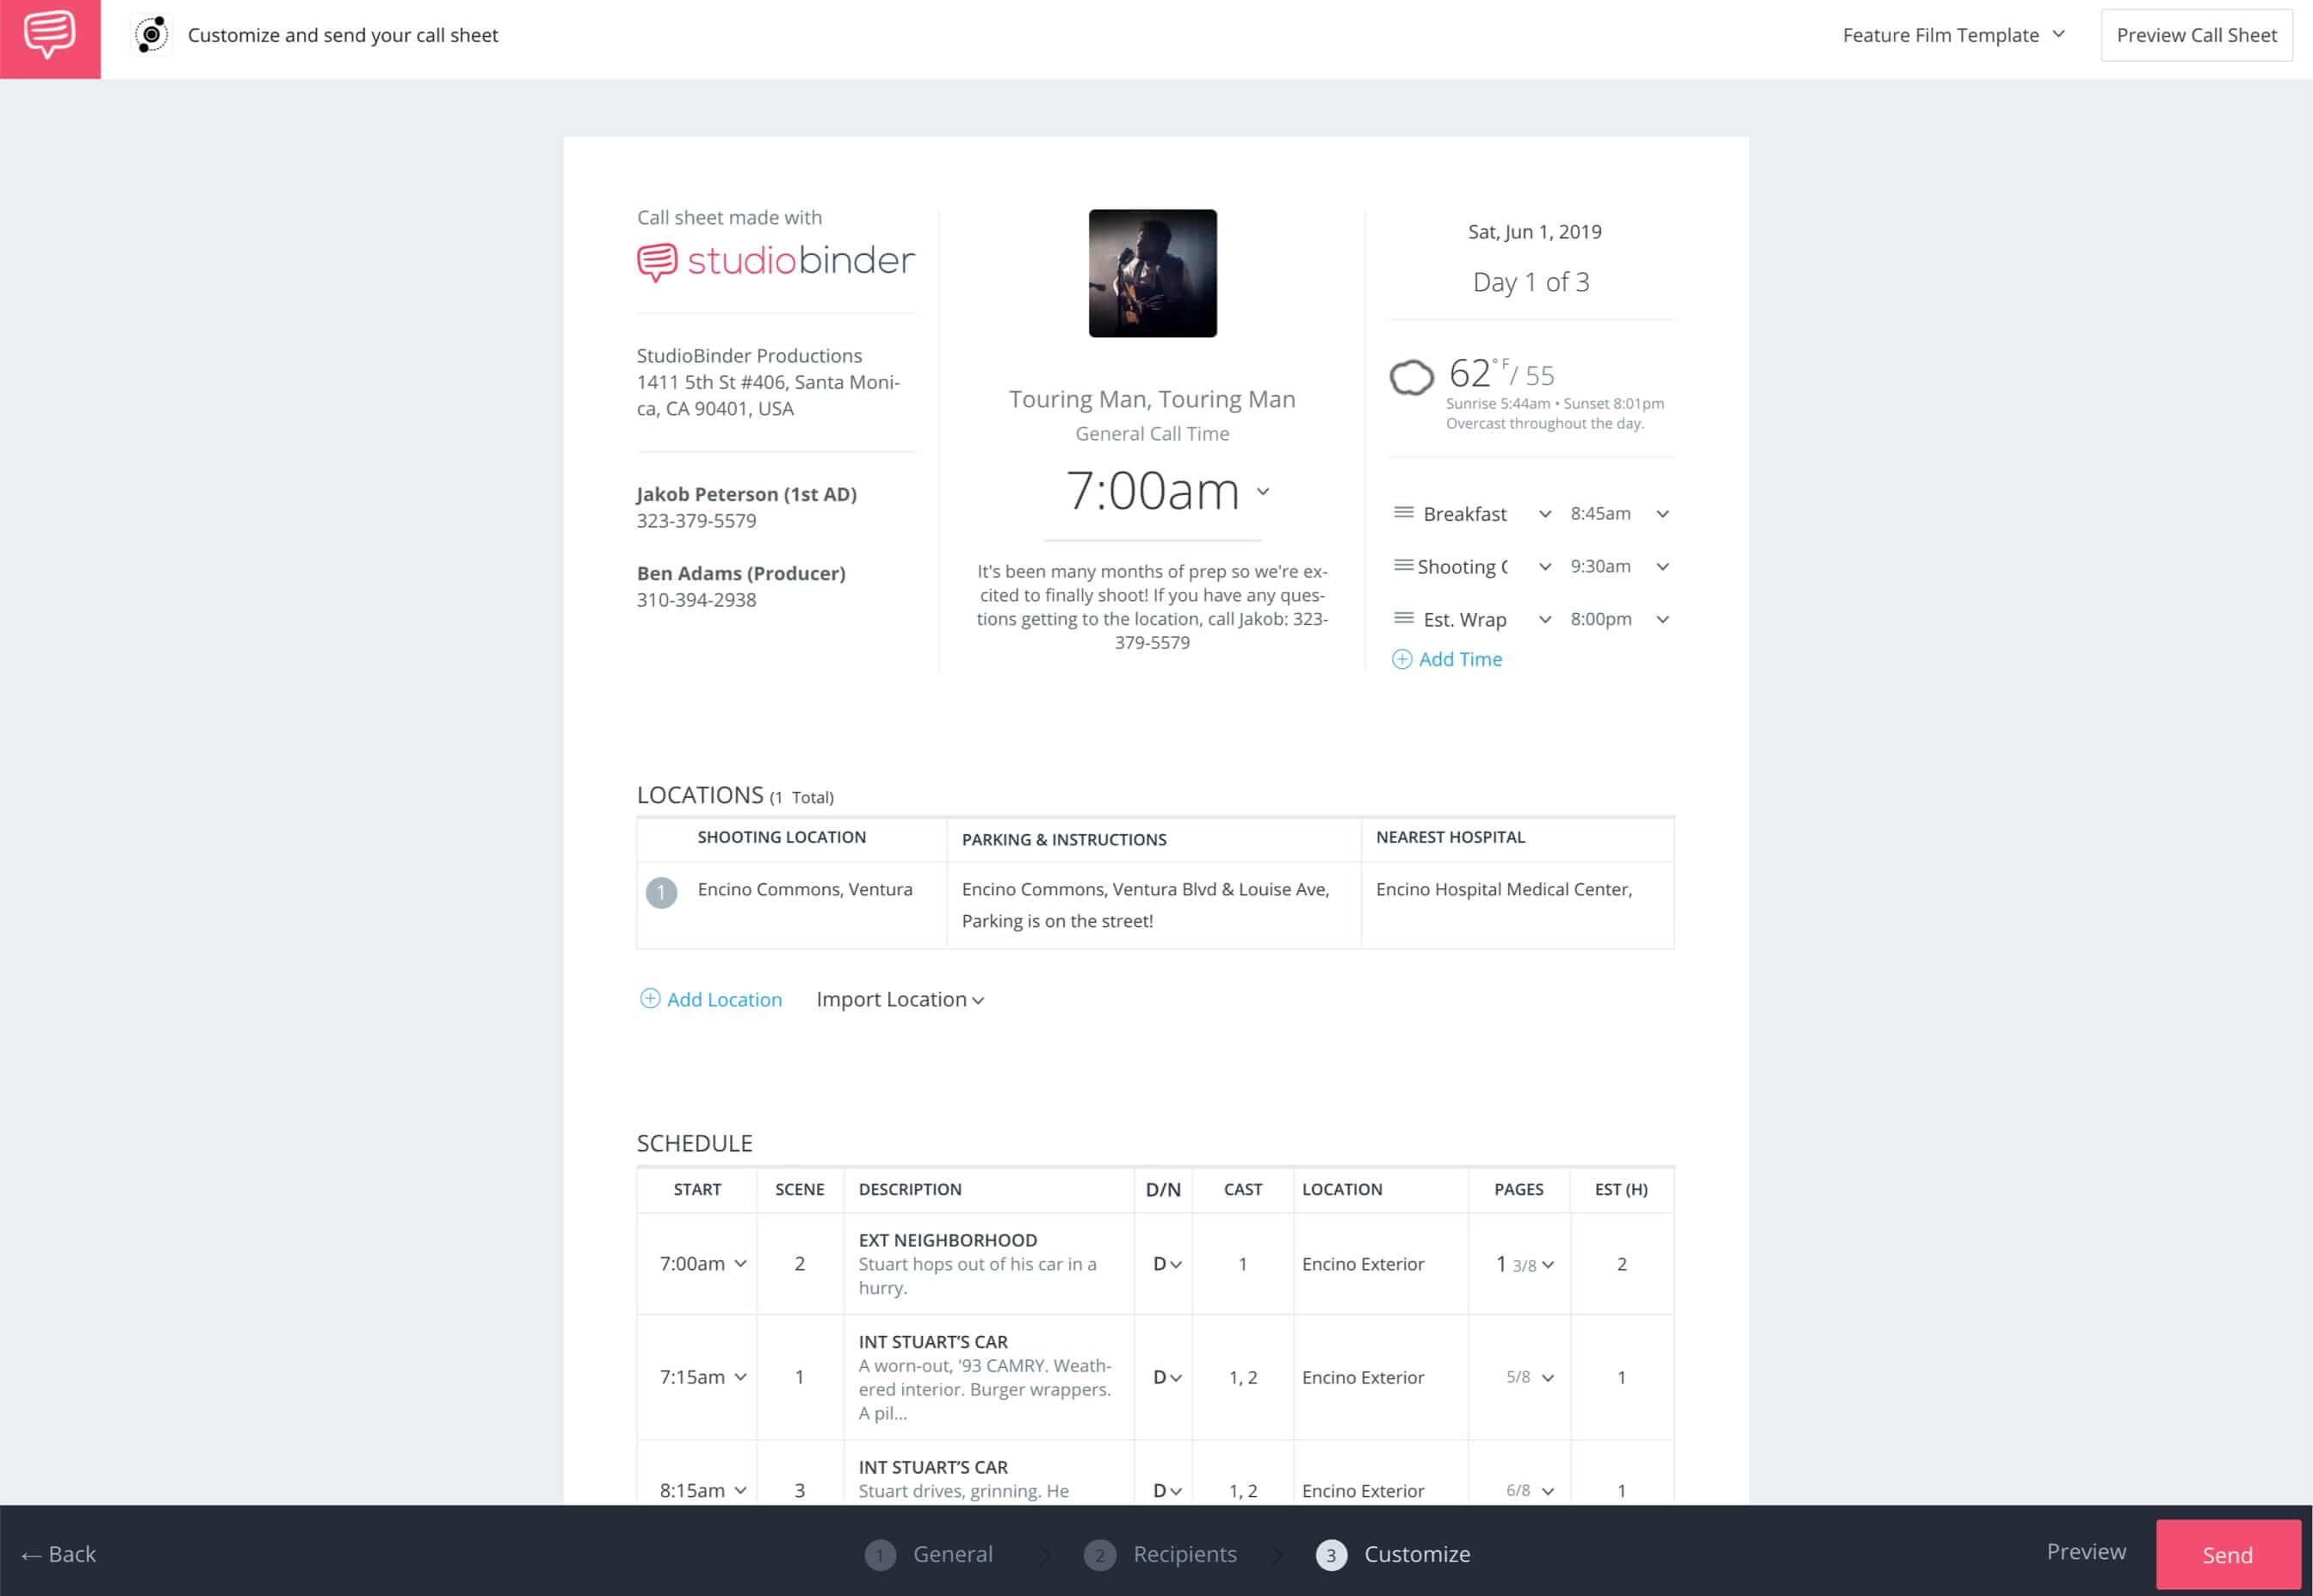The height and width of the screenshot is (1596, 2313).
Task: Expand the 7:00am general call time dropdown
Action: click(x=1263, y=492)
